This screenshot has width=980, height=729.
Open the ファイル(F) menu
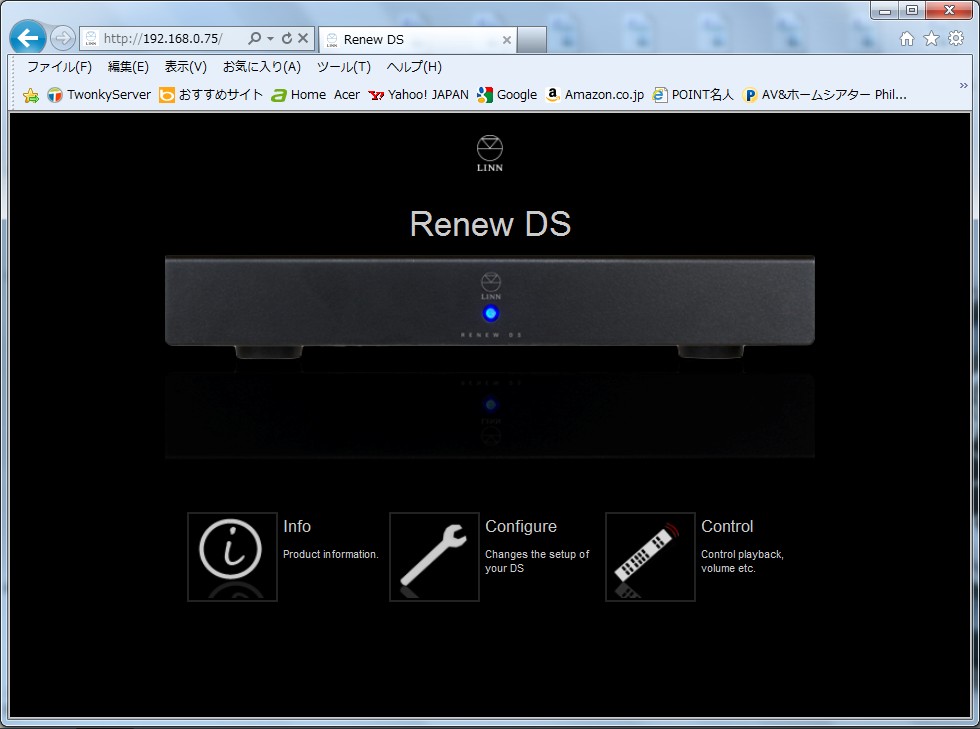point(59,67)
